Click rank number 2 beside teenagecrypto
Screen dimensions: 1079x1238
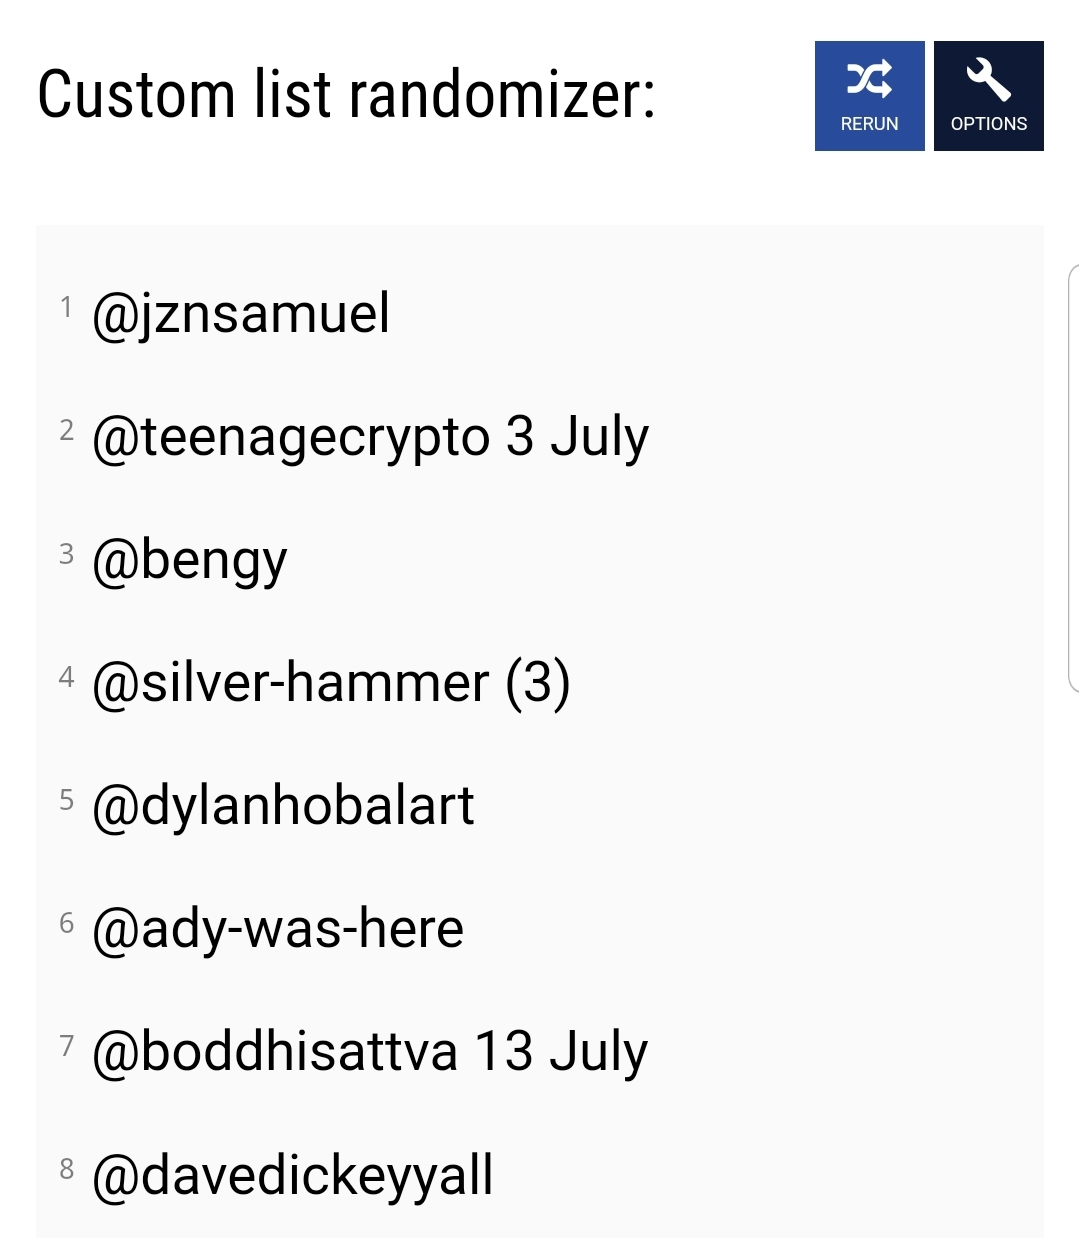66,430
